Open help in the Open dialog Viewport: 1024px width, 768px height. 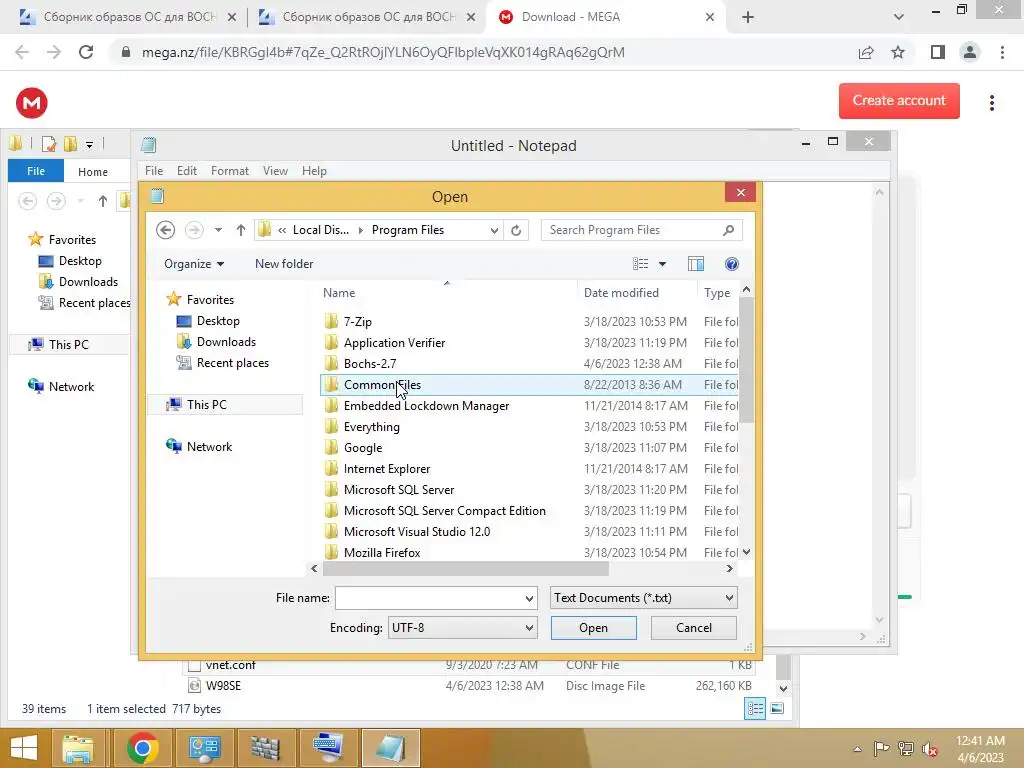tap(731, 264)
